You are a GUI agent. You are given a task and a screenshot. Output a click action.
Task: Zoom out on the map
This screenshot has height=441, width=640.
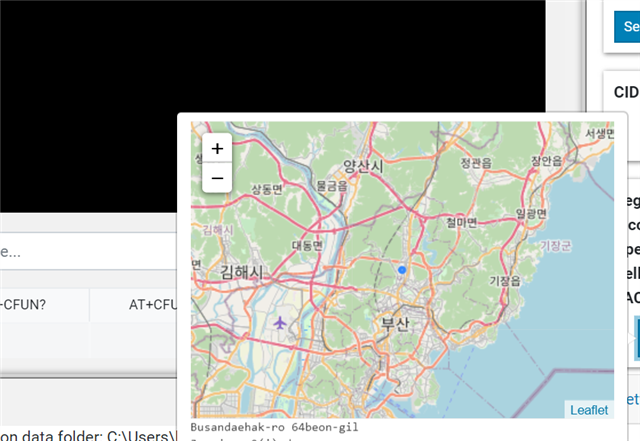click(x=217, y=178)
